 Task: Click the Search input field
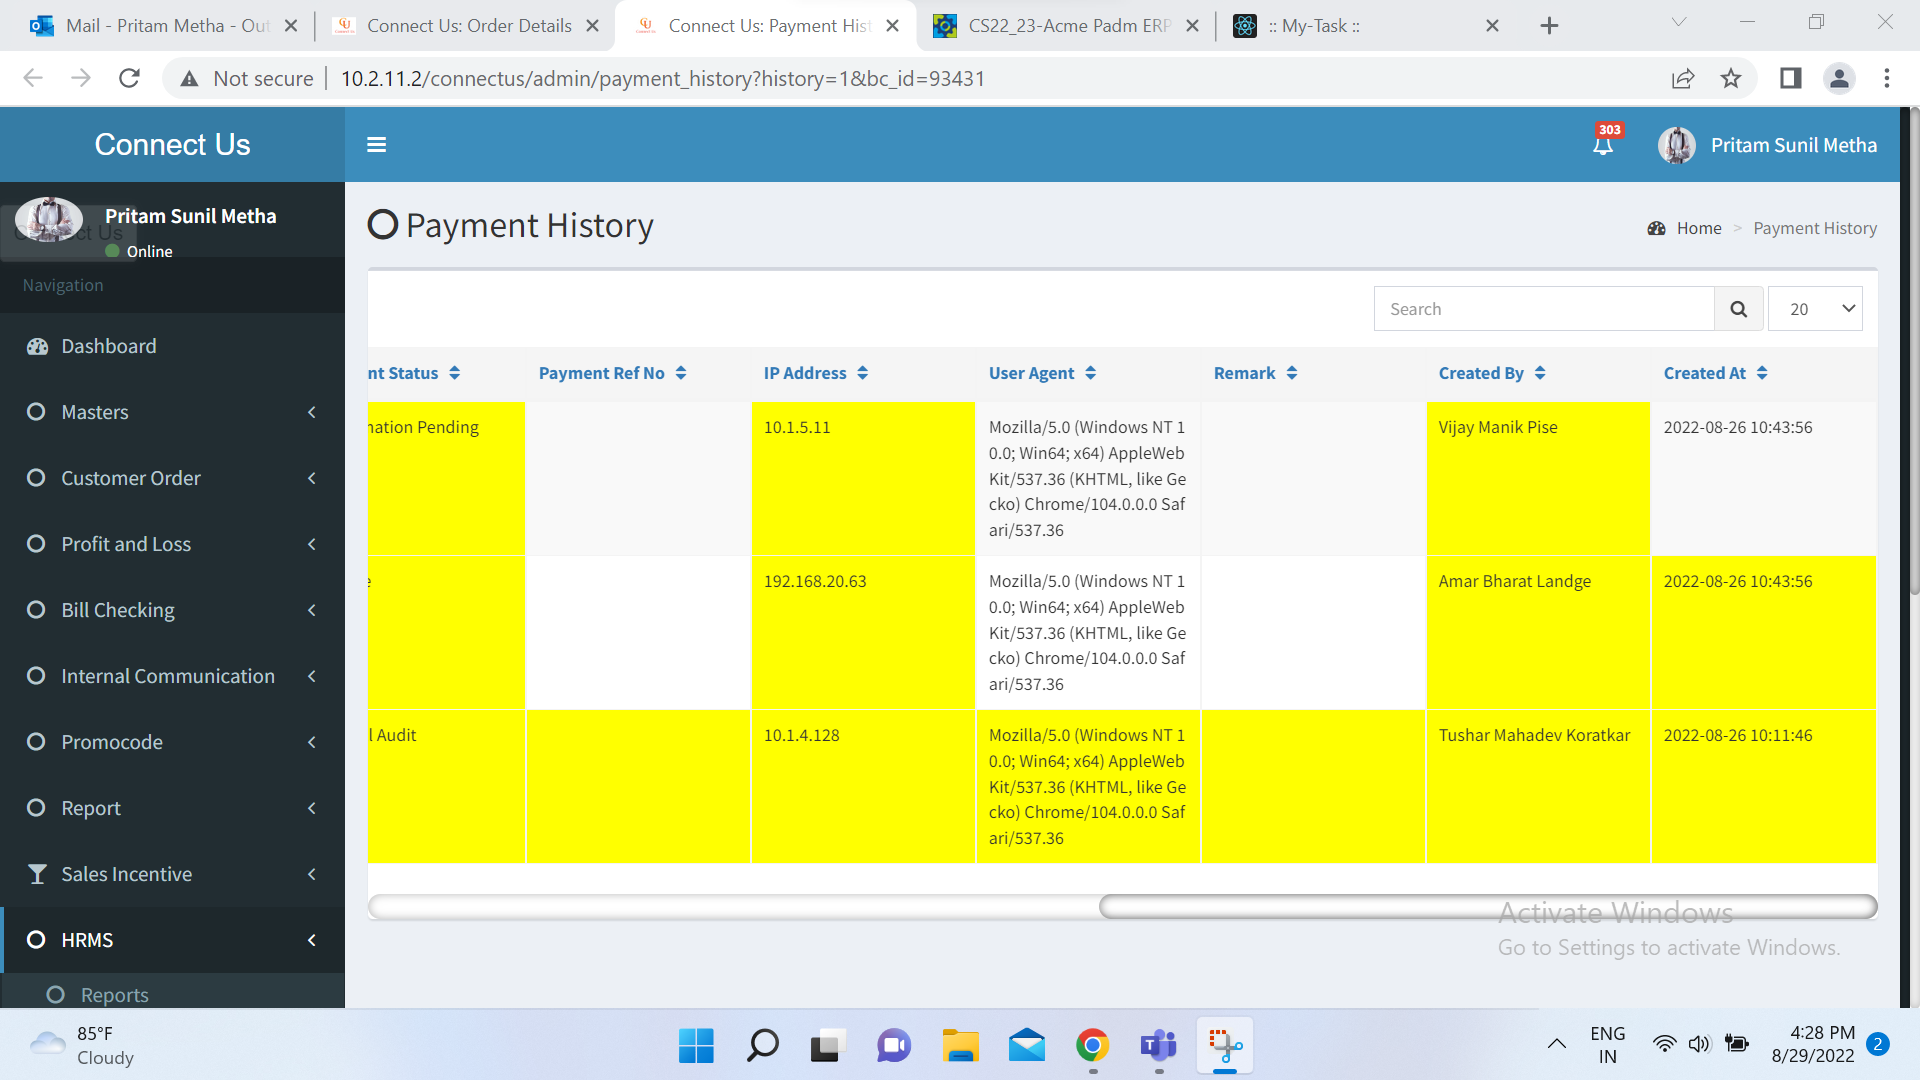click(1544, 309)
